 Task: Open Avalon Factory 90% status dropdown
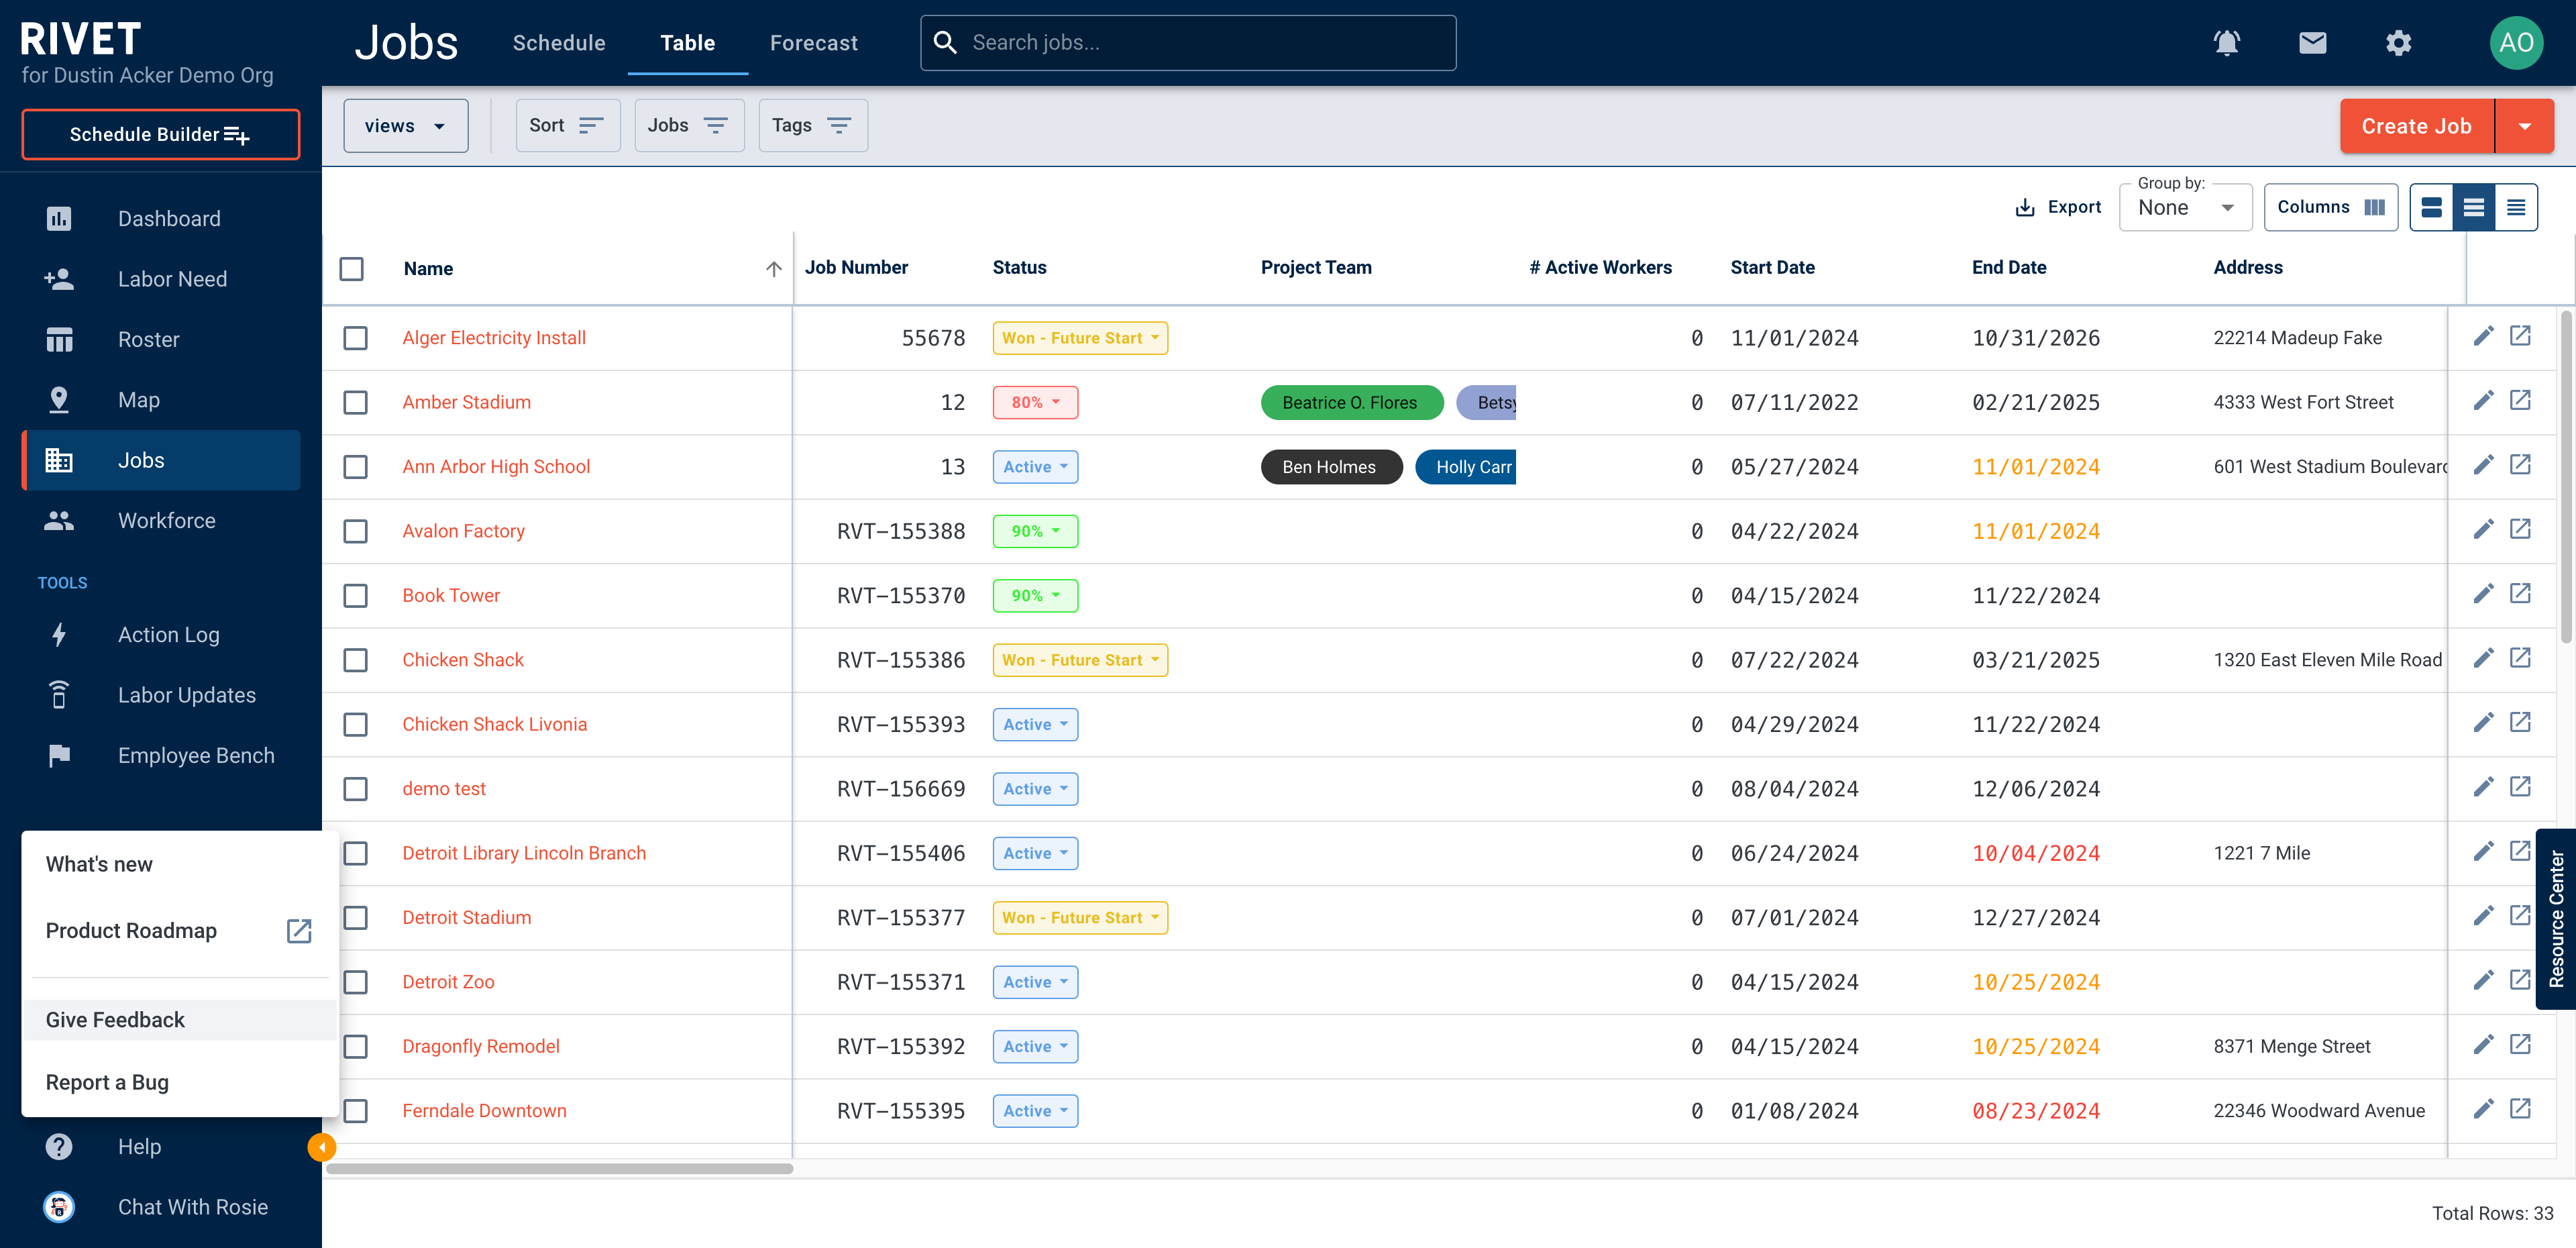coord(1035,531)
